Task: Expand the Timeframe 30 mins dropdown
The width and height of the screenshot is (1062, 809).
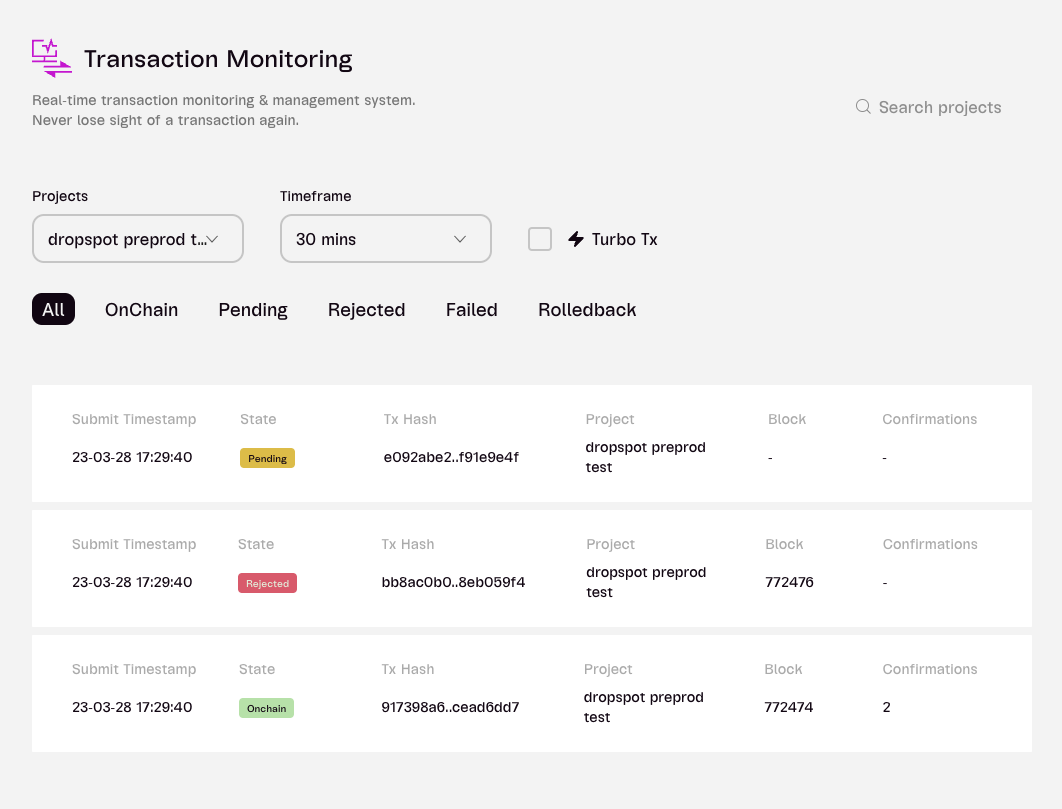Action: coord(385,238)
